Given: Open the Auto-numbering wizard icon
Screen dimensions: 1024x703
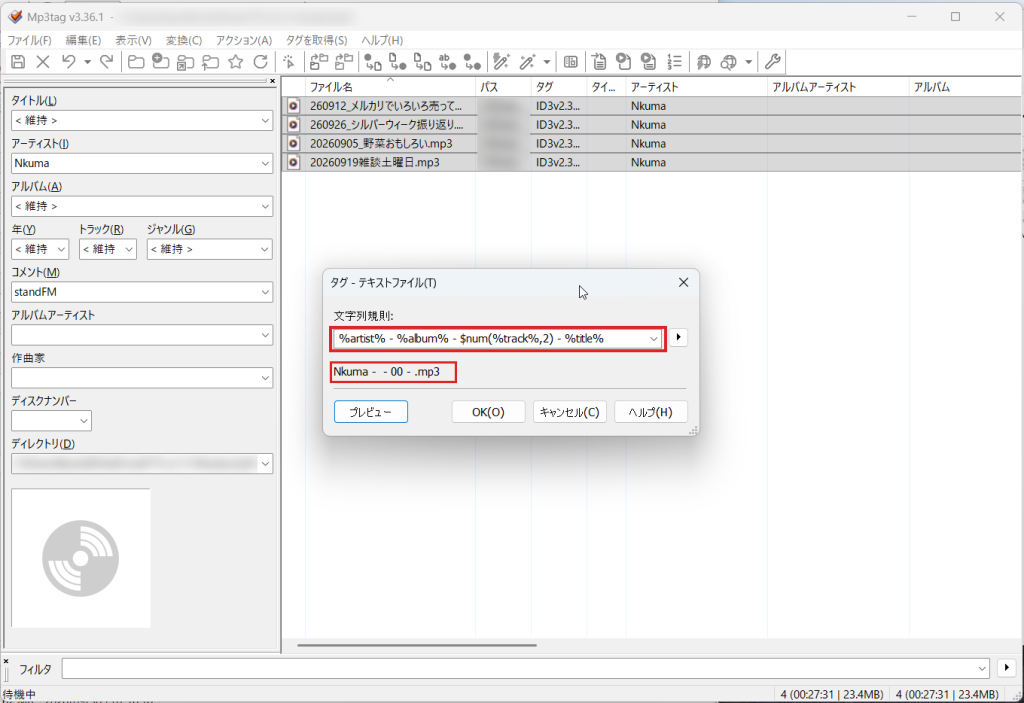Looking at the screenshot, I should 675,62.
